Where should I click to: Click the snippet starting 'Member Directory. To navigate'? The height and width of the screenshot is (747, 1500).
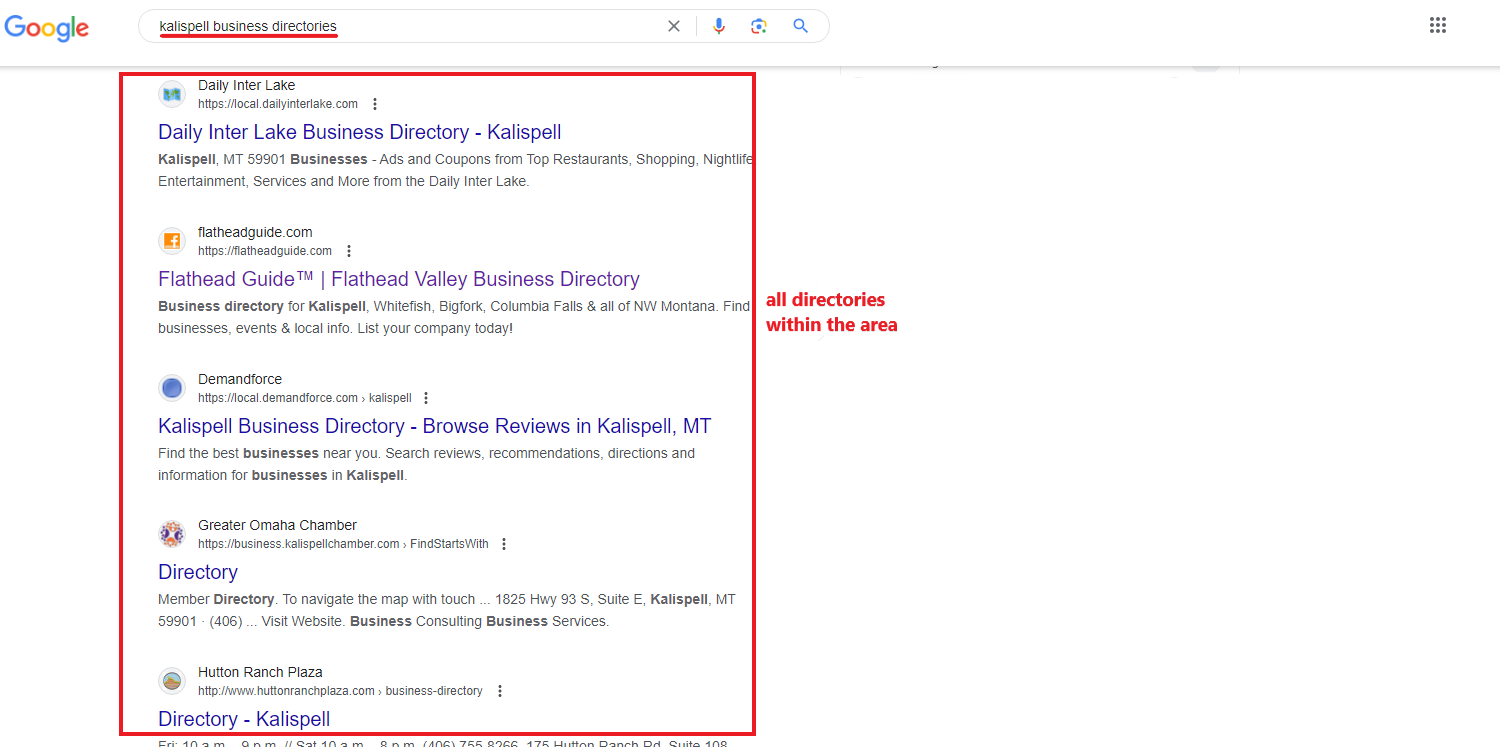(447, 610)
